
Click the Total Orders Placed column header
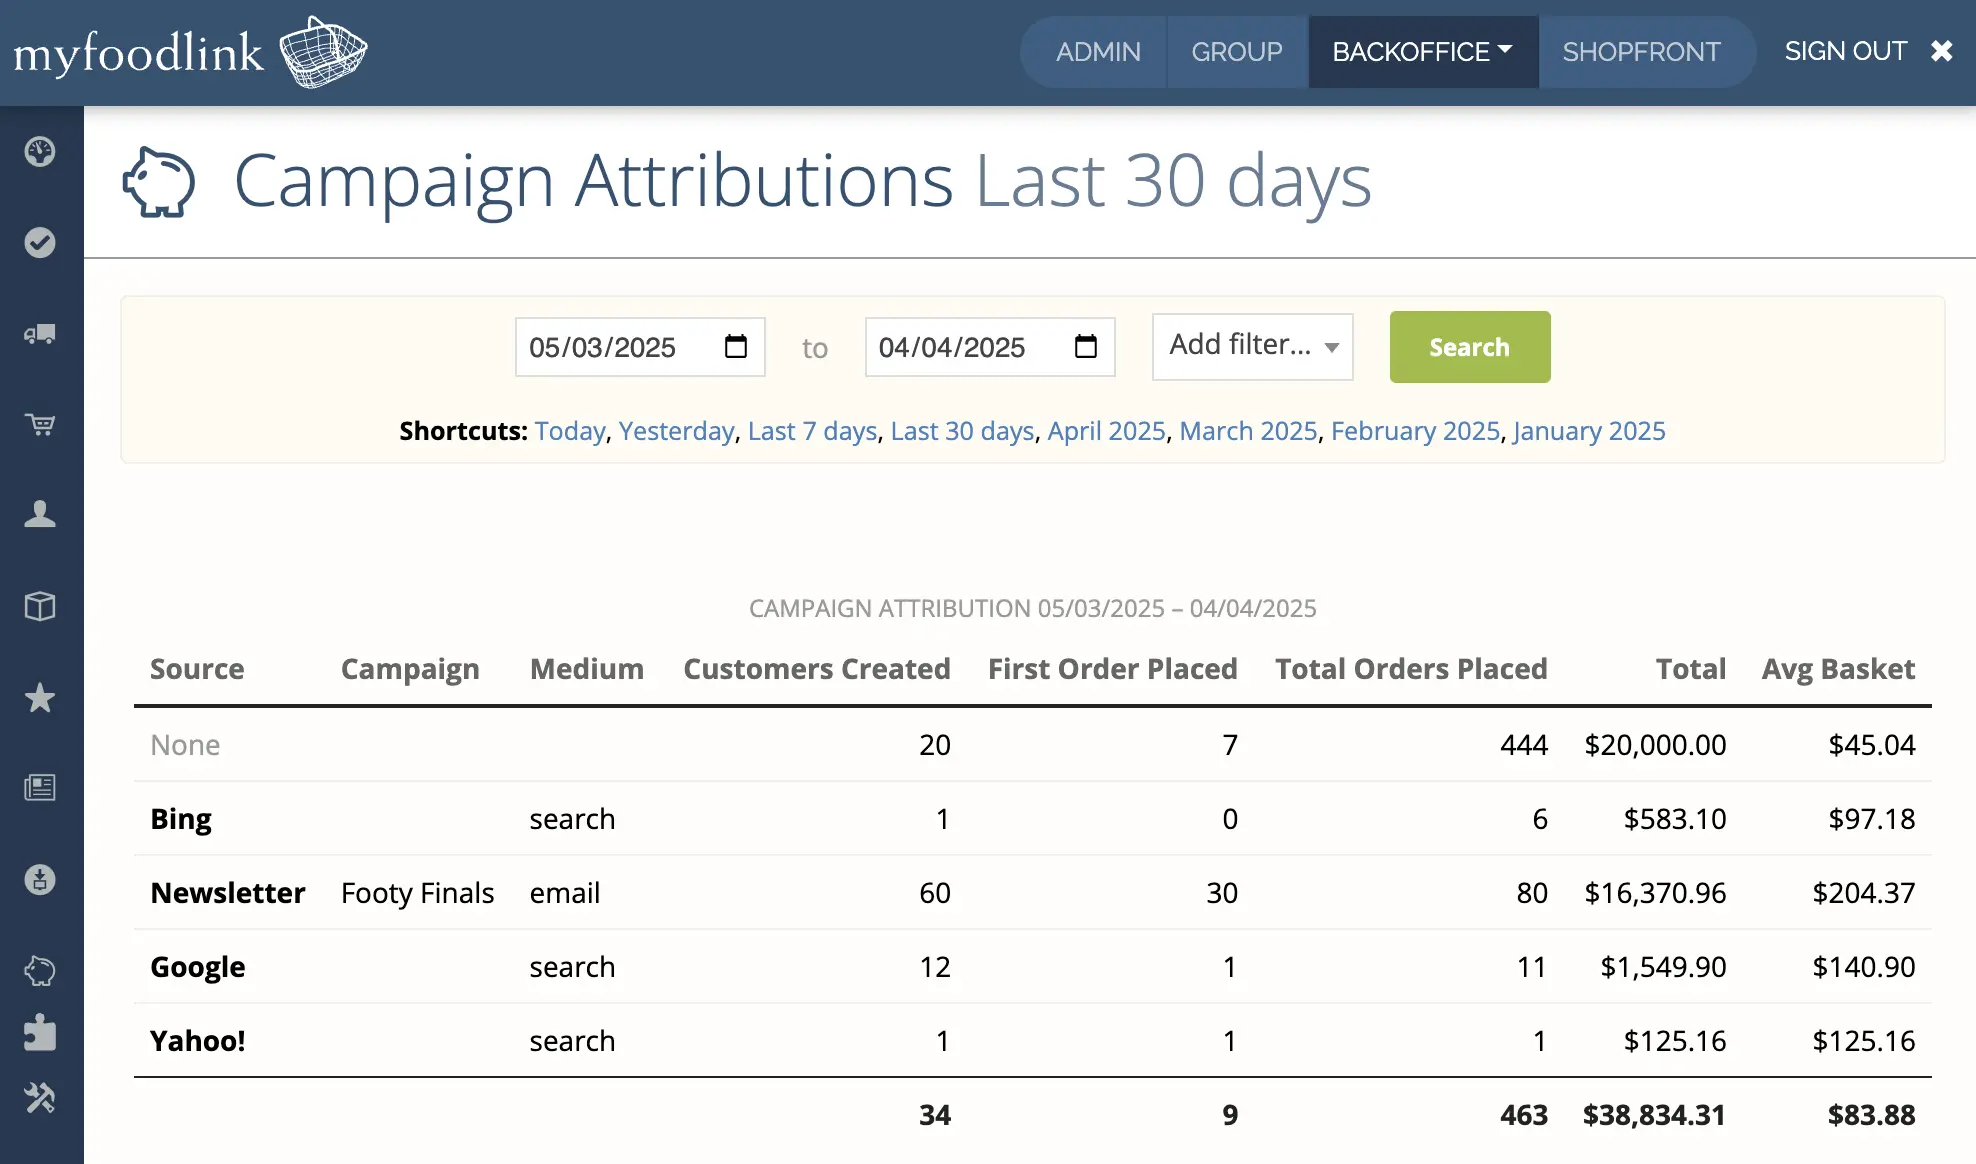tap(1411, 669)
